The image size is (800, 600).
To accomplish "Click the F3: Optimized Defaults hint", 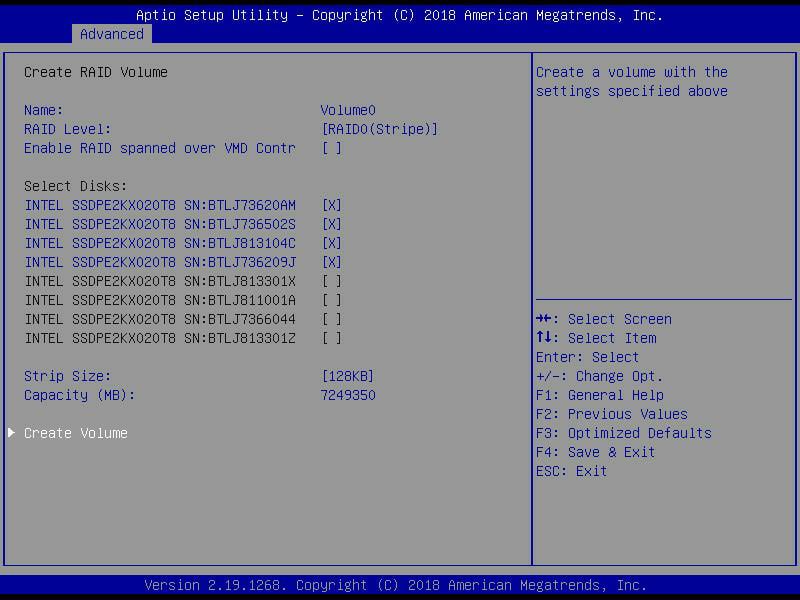I will pos(623,433).
